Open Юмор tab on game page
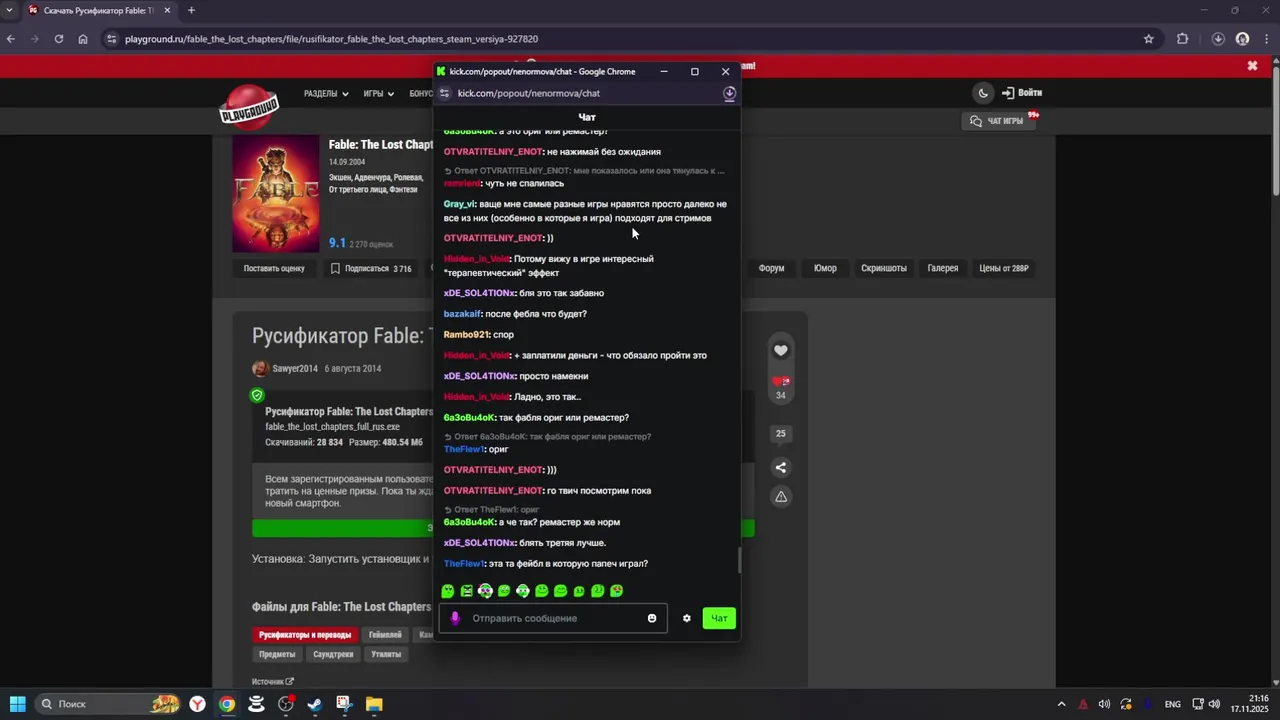The image size is (1280, 720). (825, 268)
